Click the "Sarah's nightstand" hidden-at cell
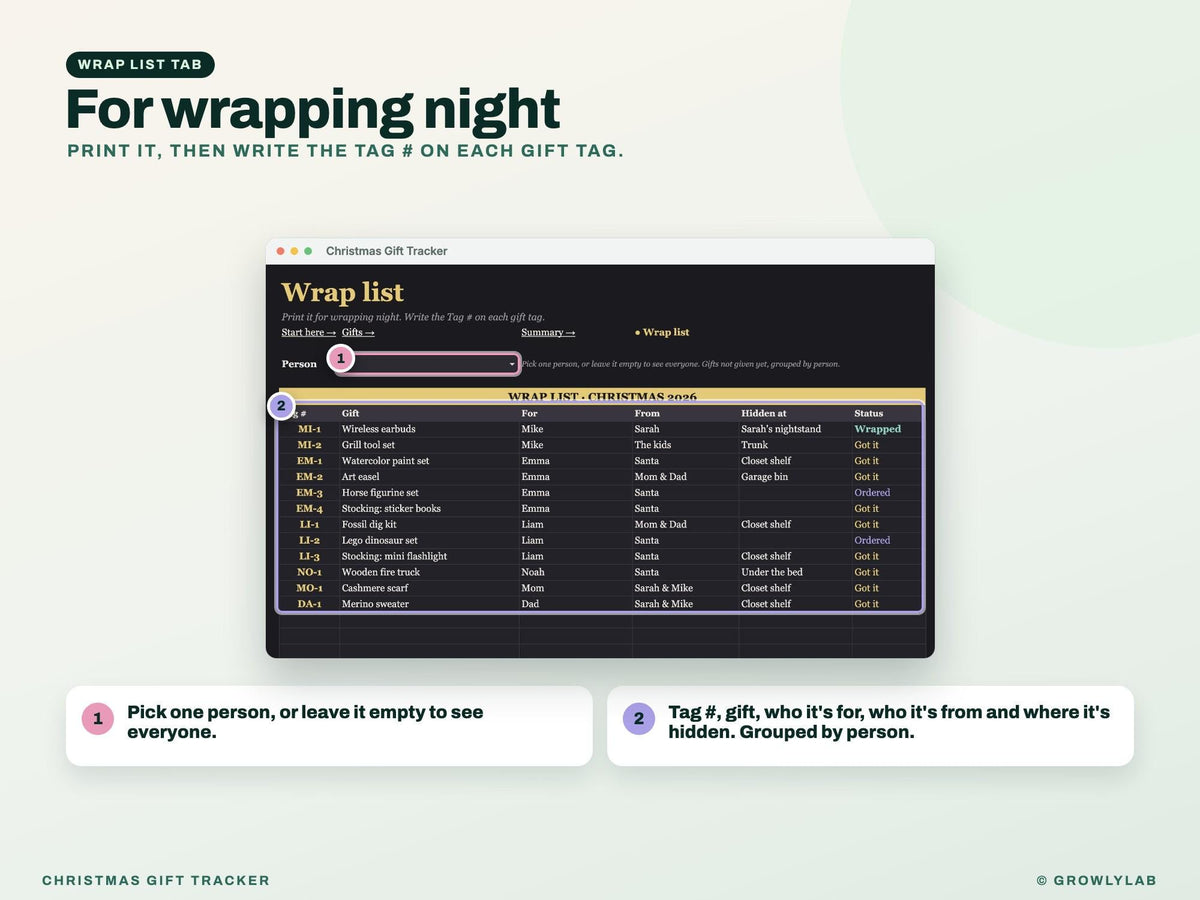The width and height of the screenshot is (1200, 900). [781, 429]
